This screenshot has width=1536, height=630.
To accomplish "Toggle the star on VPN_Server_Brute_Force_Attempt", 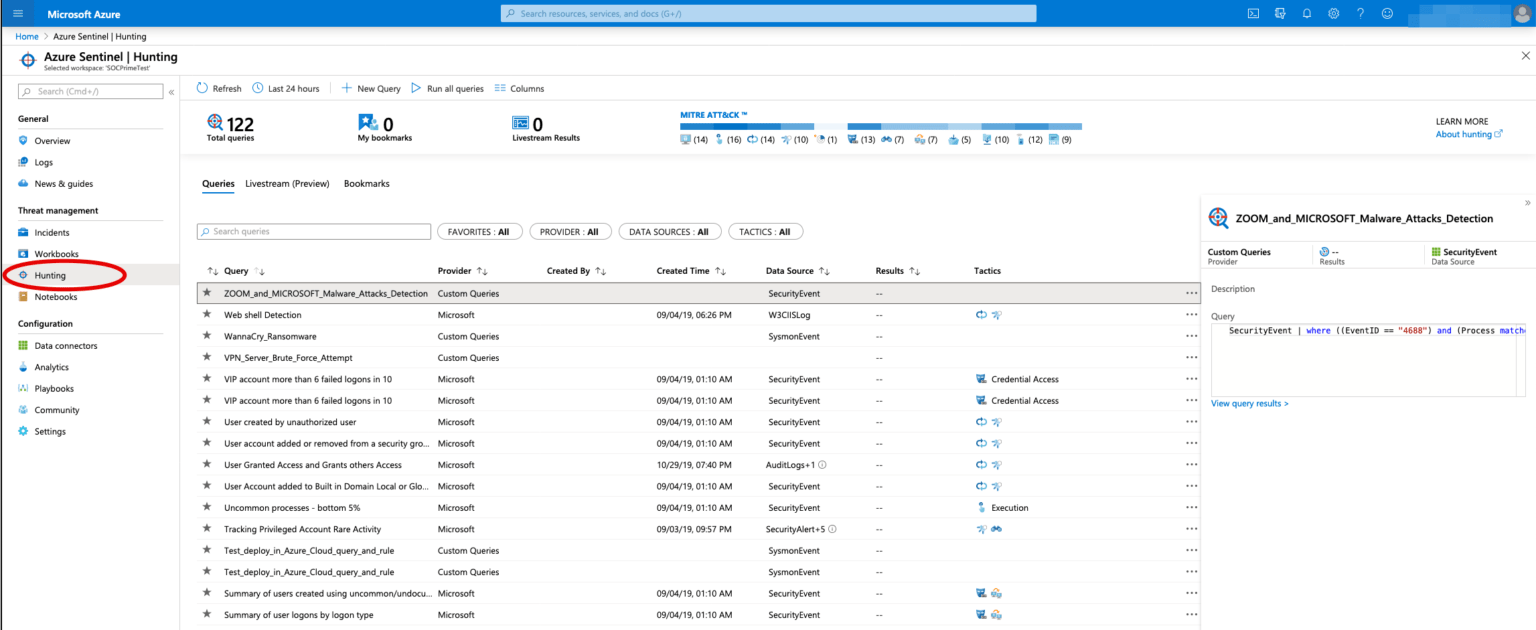I will (207, 357).
